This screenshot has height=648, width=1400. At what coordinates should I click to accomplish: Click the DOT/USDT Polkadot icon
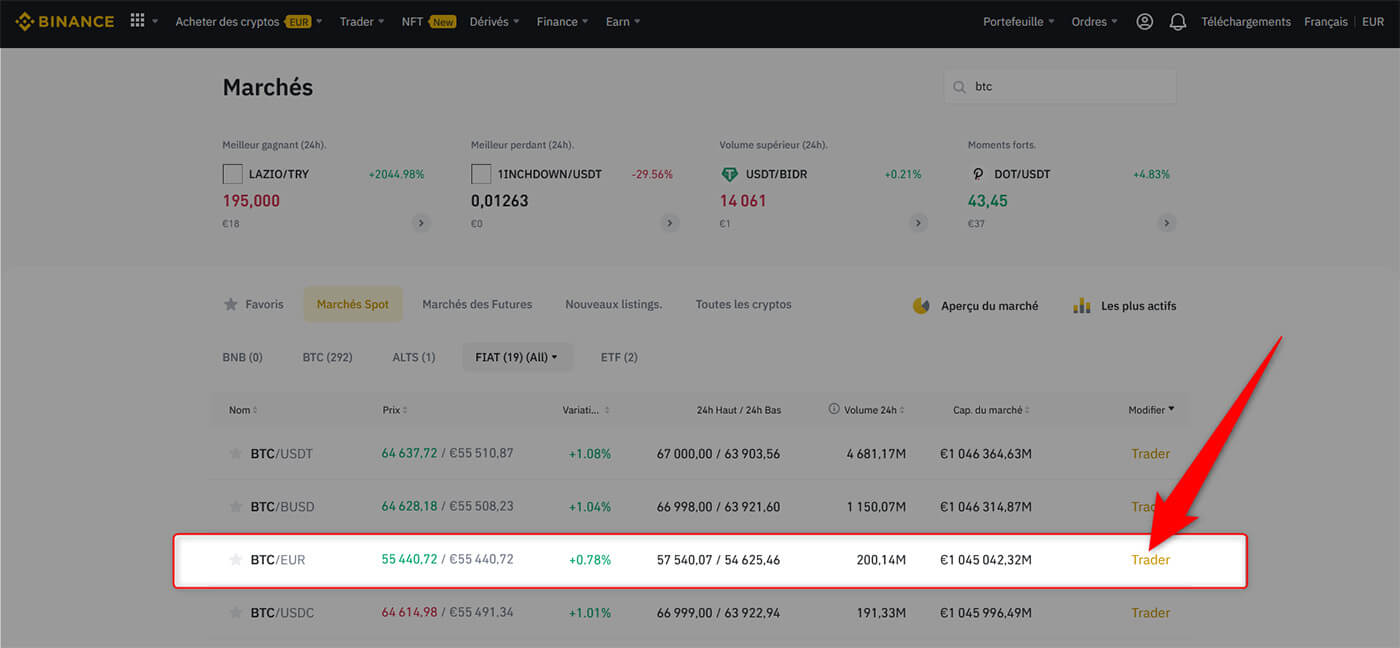click(x=978, y=174)
